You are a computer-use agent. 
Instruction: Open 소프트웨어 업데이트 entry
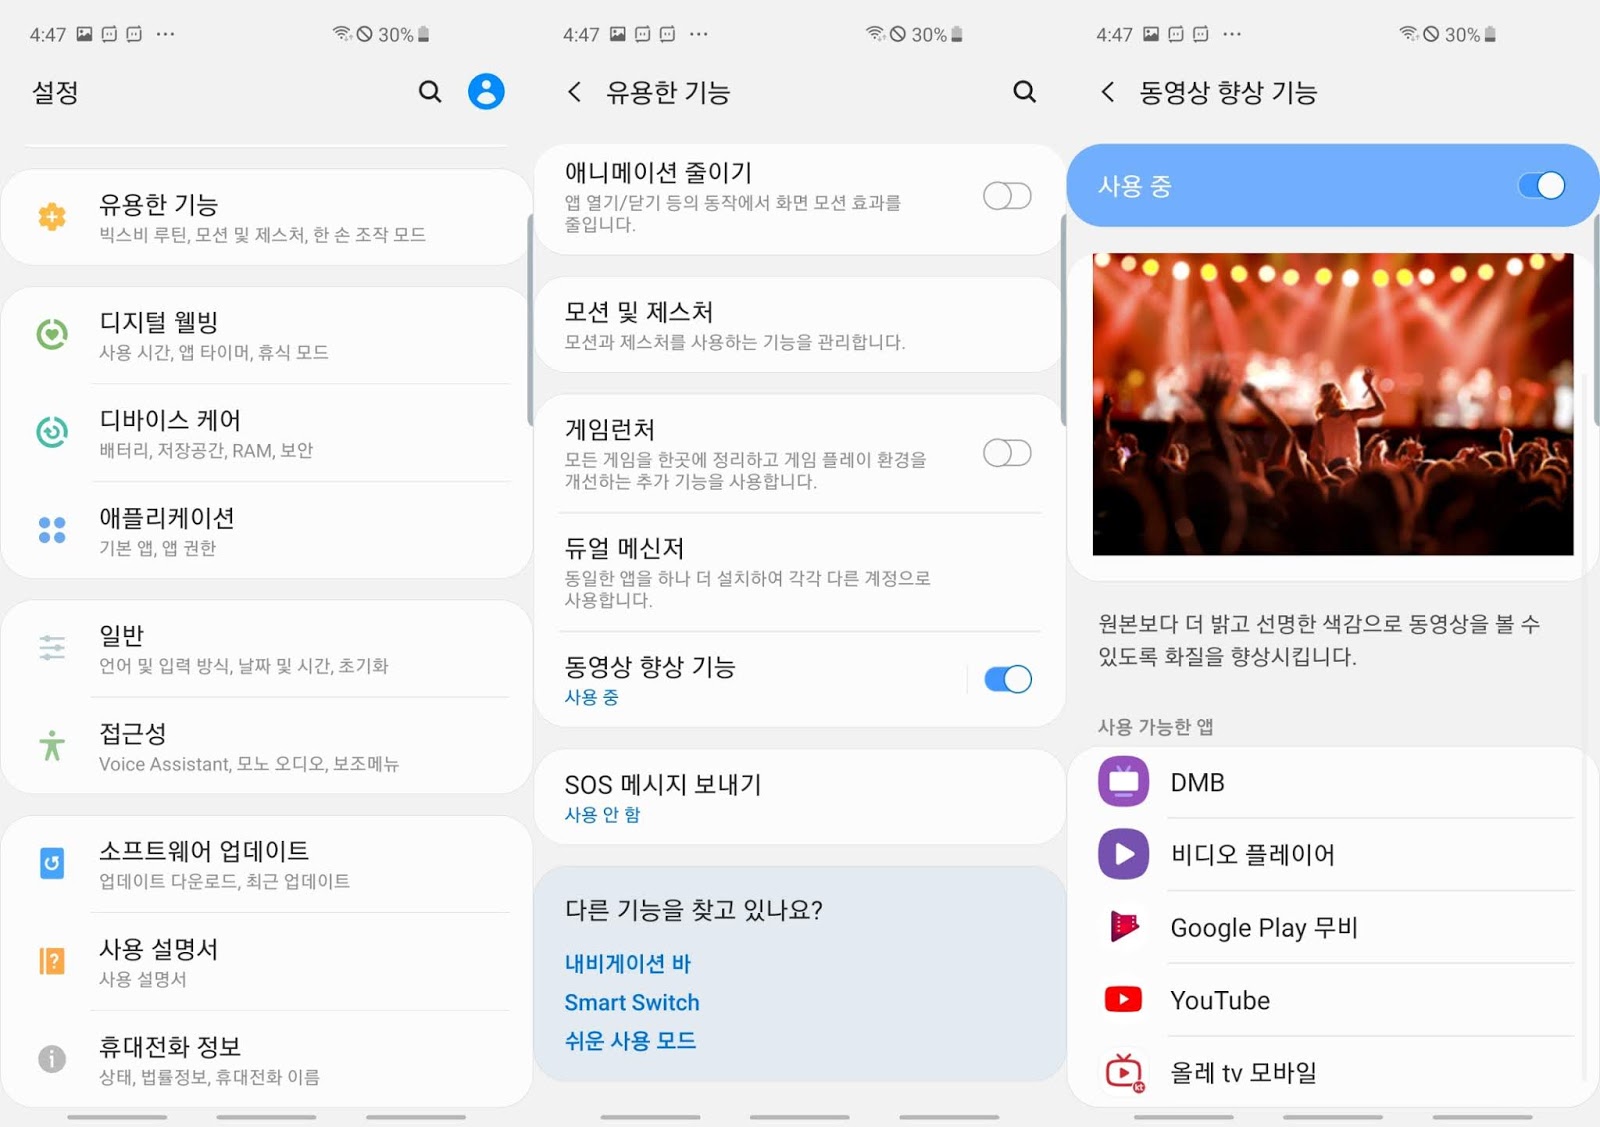click(266, 864)
